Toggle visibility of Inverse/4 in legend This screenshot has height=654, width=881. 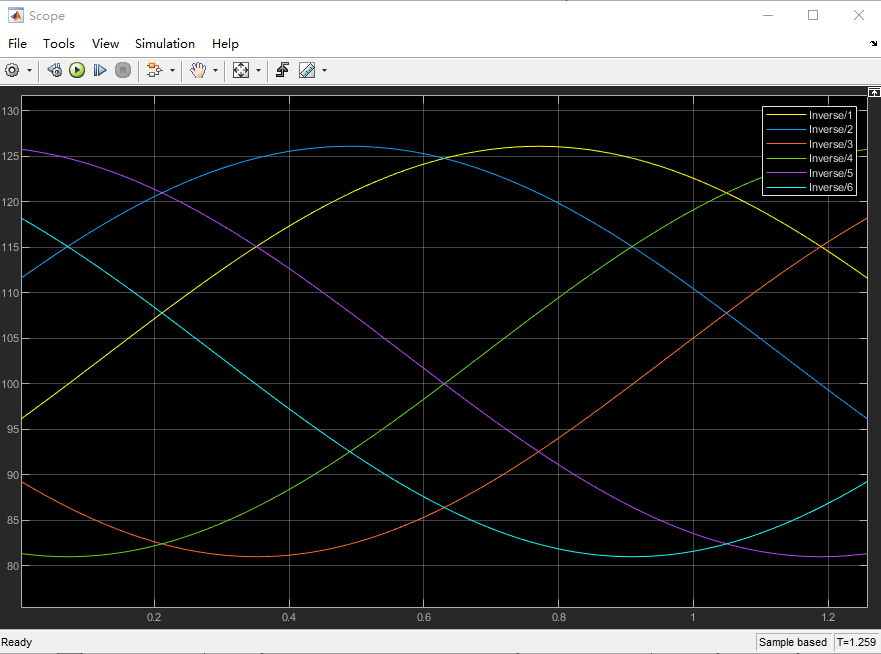tap(809, 158)
